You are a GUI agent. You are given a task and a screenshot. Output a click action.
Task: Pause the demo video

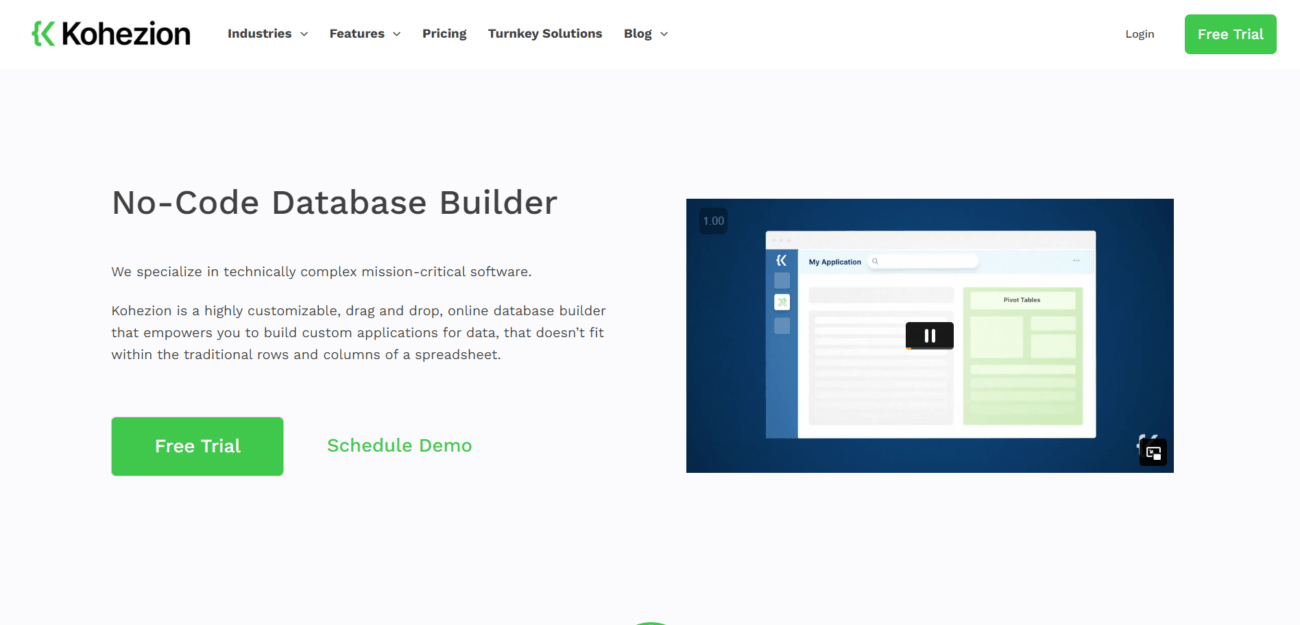pyautogui.click(x=929, y=336)
